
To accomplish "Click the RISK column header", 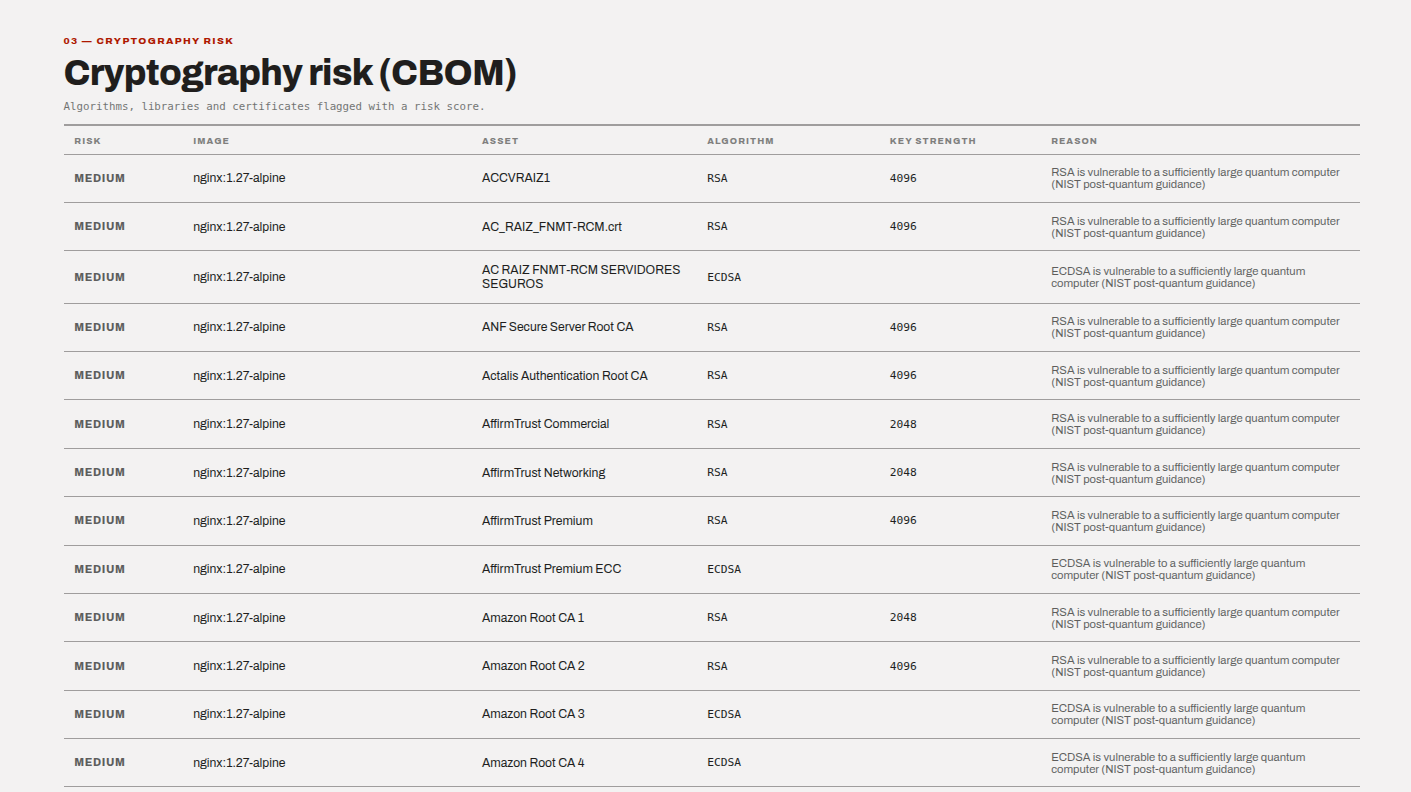I will 88,141.
